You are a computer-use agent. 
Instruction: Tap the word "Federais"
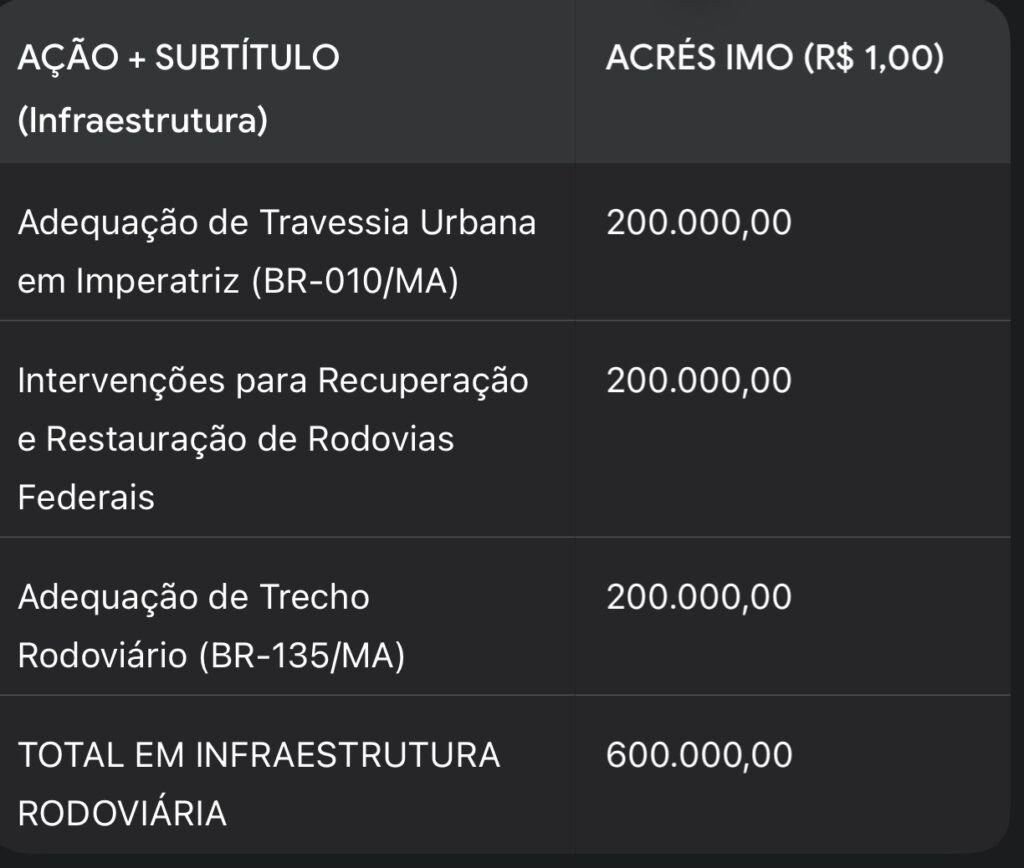tap(86, 497)
